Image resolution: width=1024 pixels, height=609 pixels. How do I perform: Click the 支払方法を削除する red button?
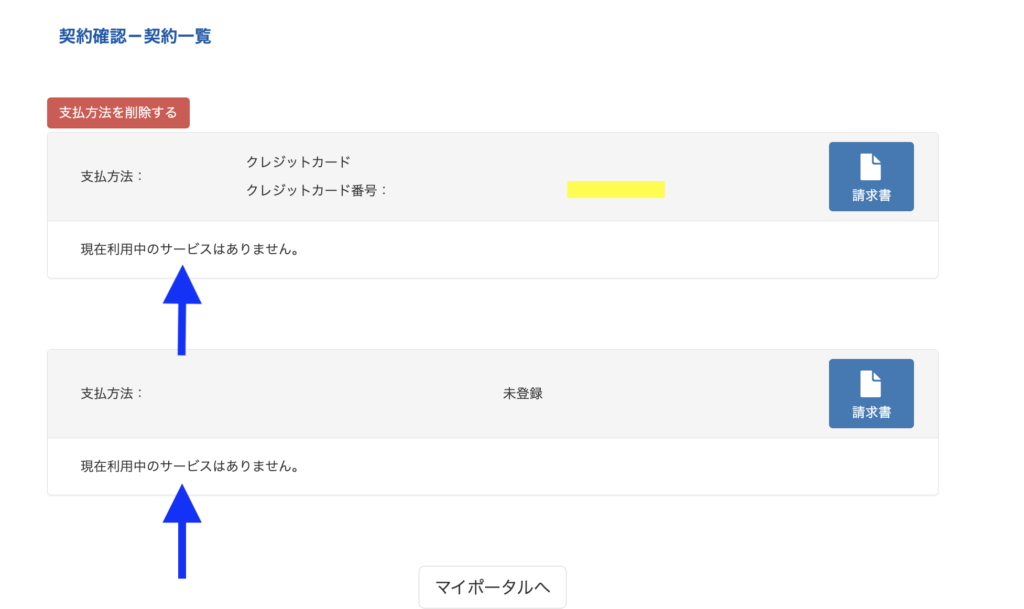click(x=118, y=113)
